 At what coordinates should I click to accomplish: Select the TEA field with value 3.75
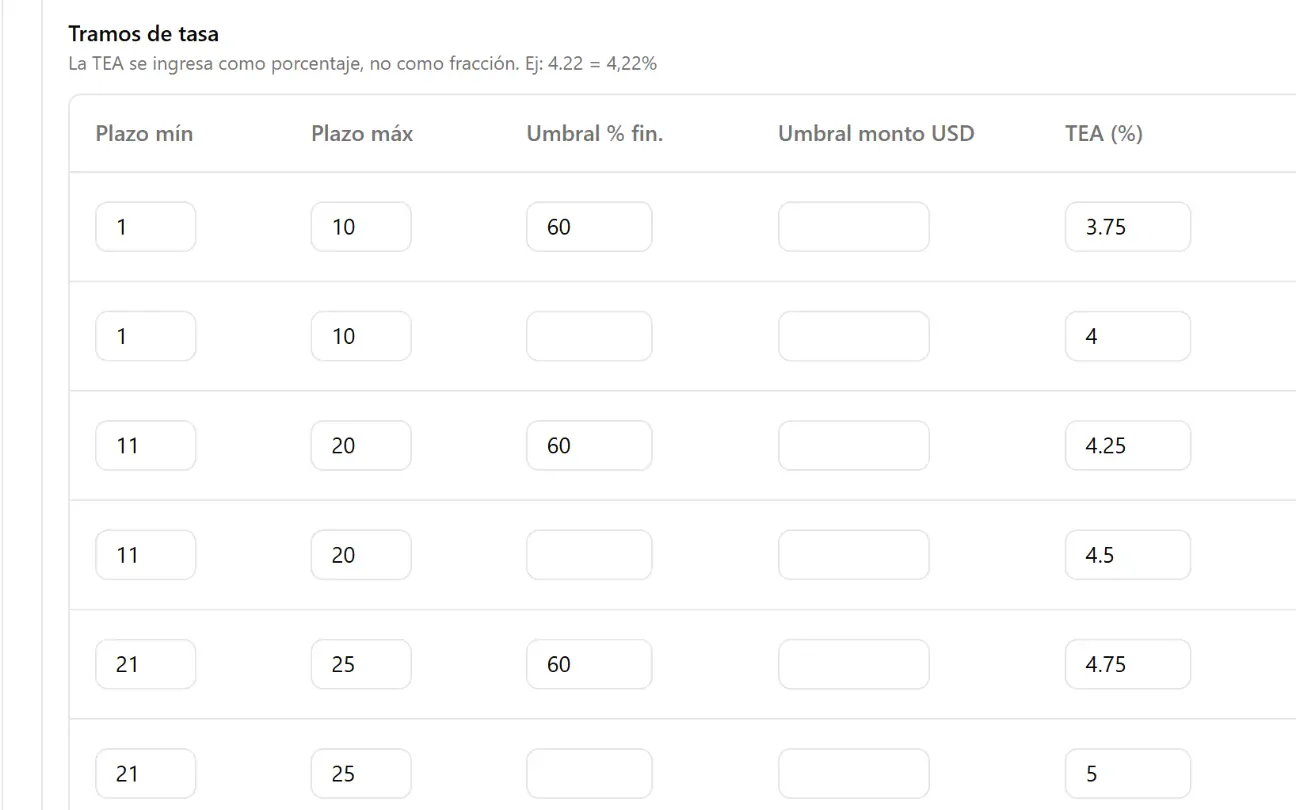click(x=1128, y=227)
